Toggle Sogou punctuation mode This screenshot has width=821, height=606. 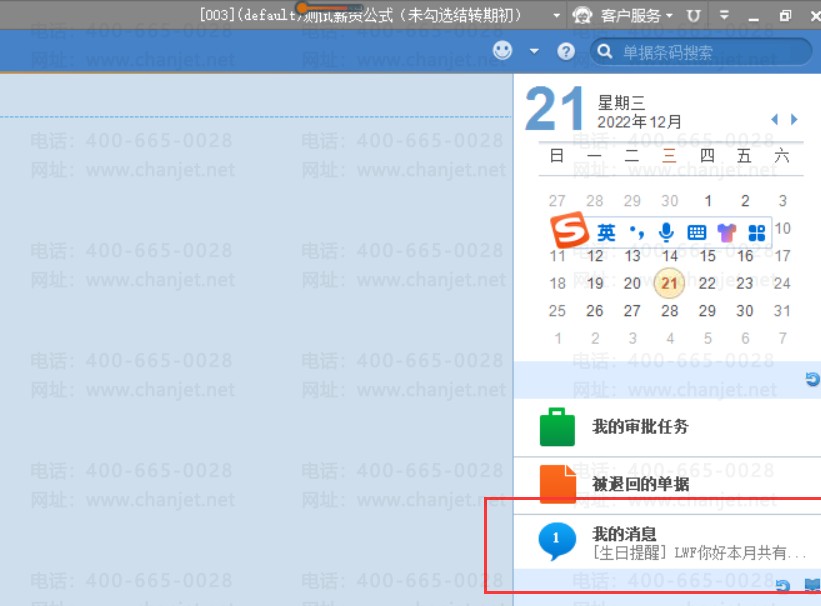(x=636, y=233)
